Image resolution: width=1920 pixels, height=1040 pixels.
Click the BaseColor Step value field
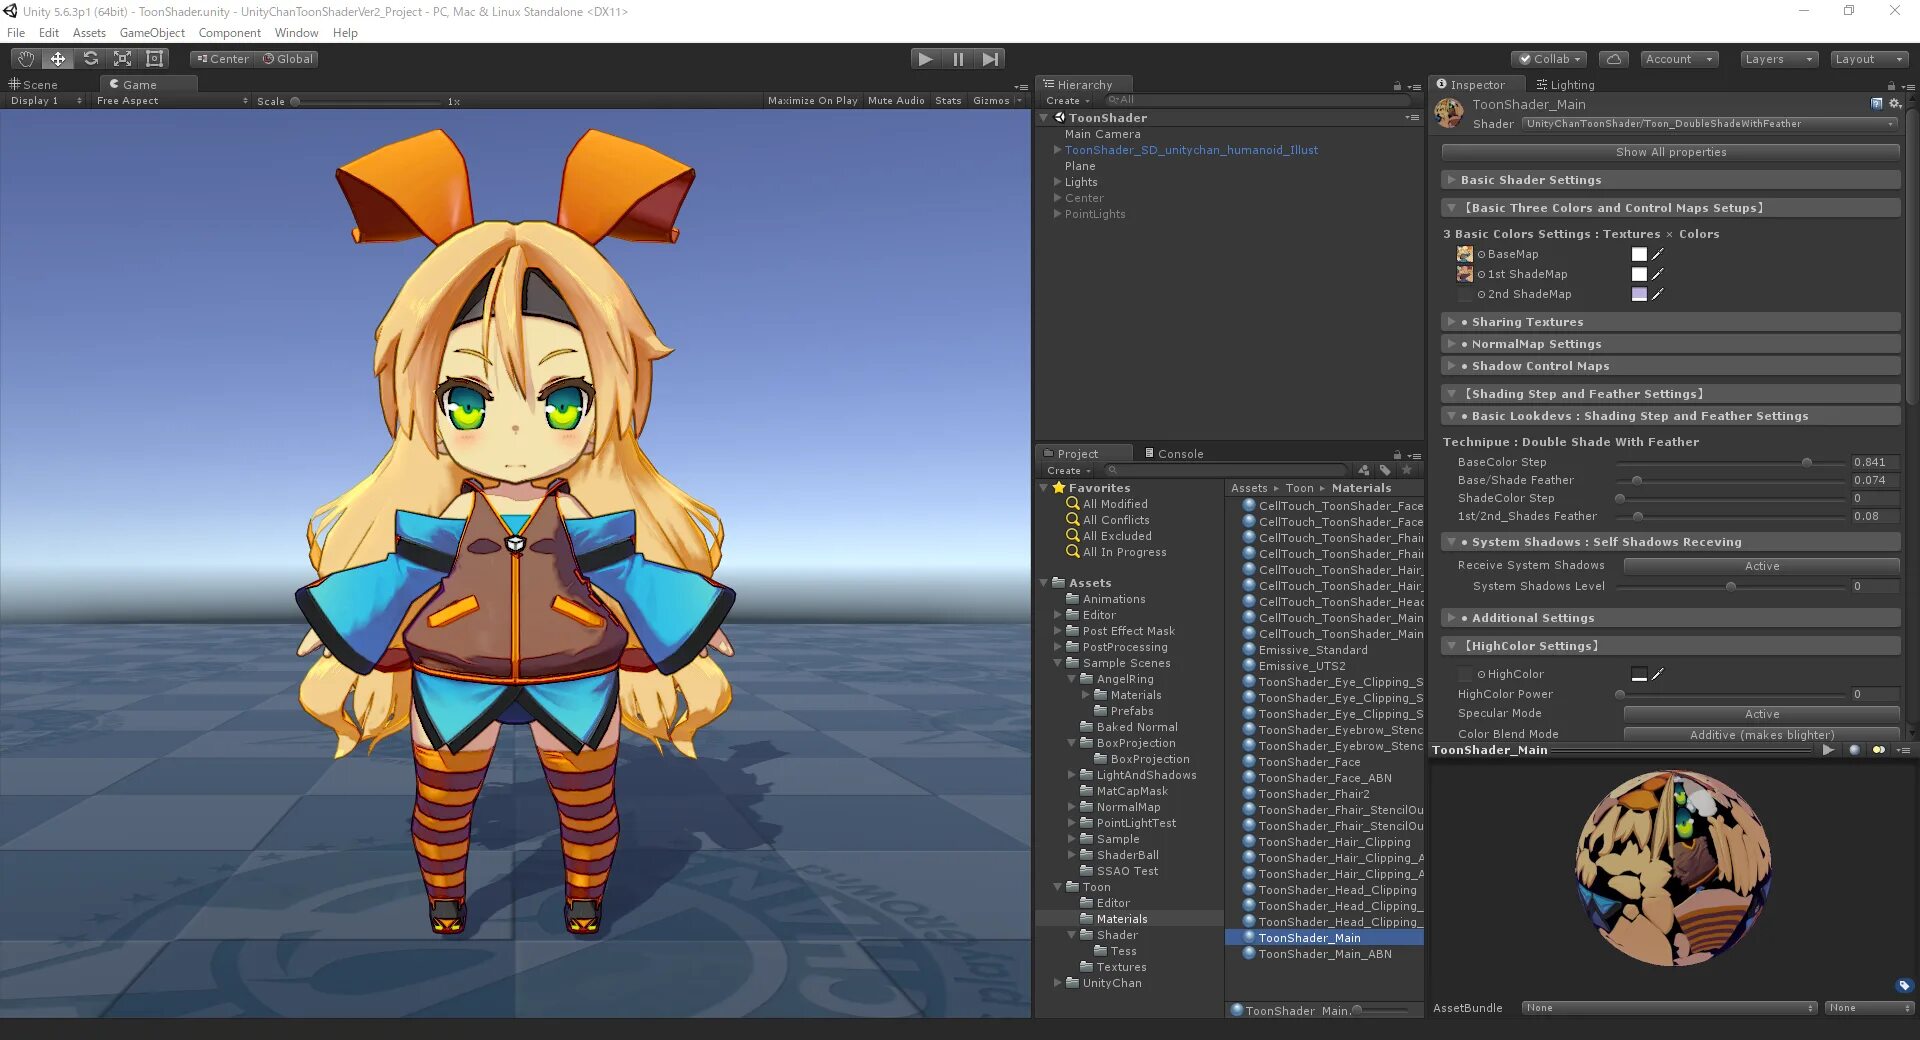pyautogui.click(x=1875, y=462)
